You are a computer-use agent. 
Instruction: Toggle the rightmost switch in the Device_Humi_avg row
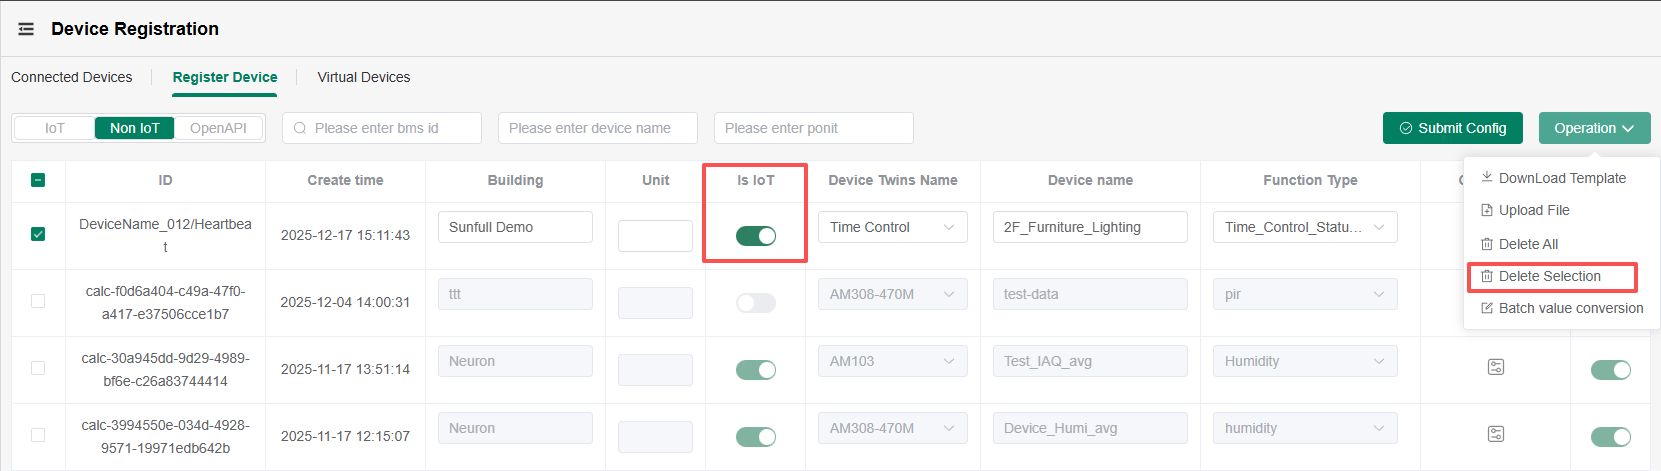pyautogui.click(x=1610, y=437)
